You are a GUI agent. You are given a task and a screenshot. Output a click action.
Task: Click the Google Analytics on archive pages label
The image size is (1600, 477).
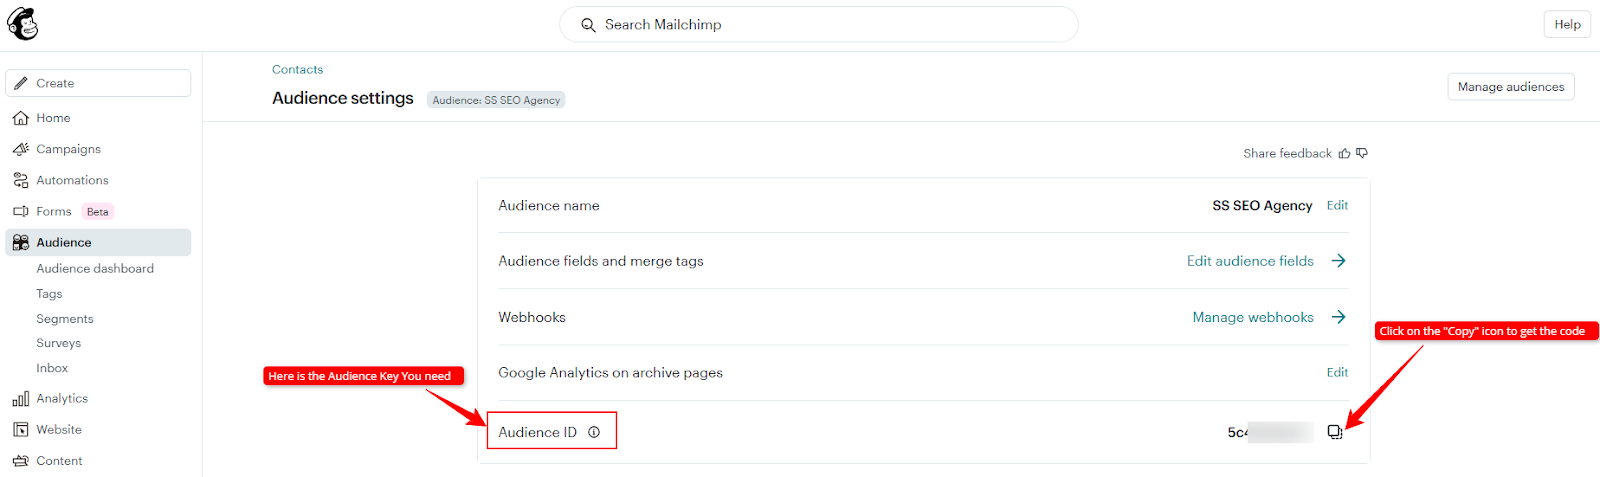[610, 372]
